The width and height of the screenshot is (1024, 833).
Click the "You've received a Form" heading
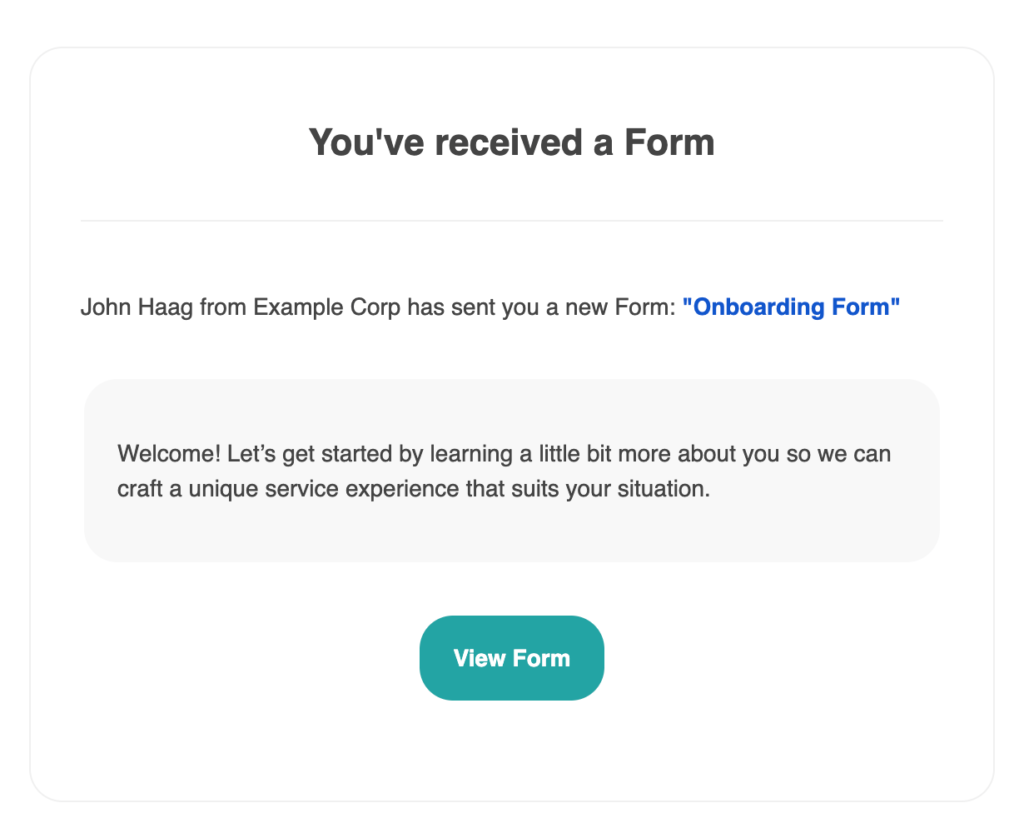click(511, 142)
